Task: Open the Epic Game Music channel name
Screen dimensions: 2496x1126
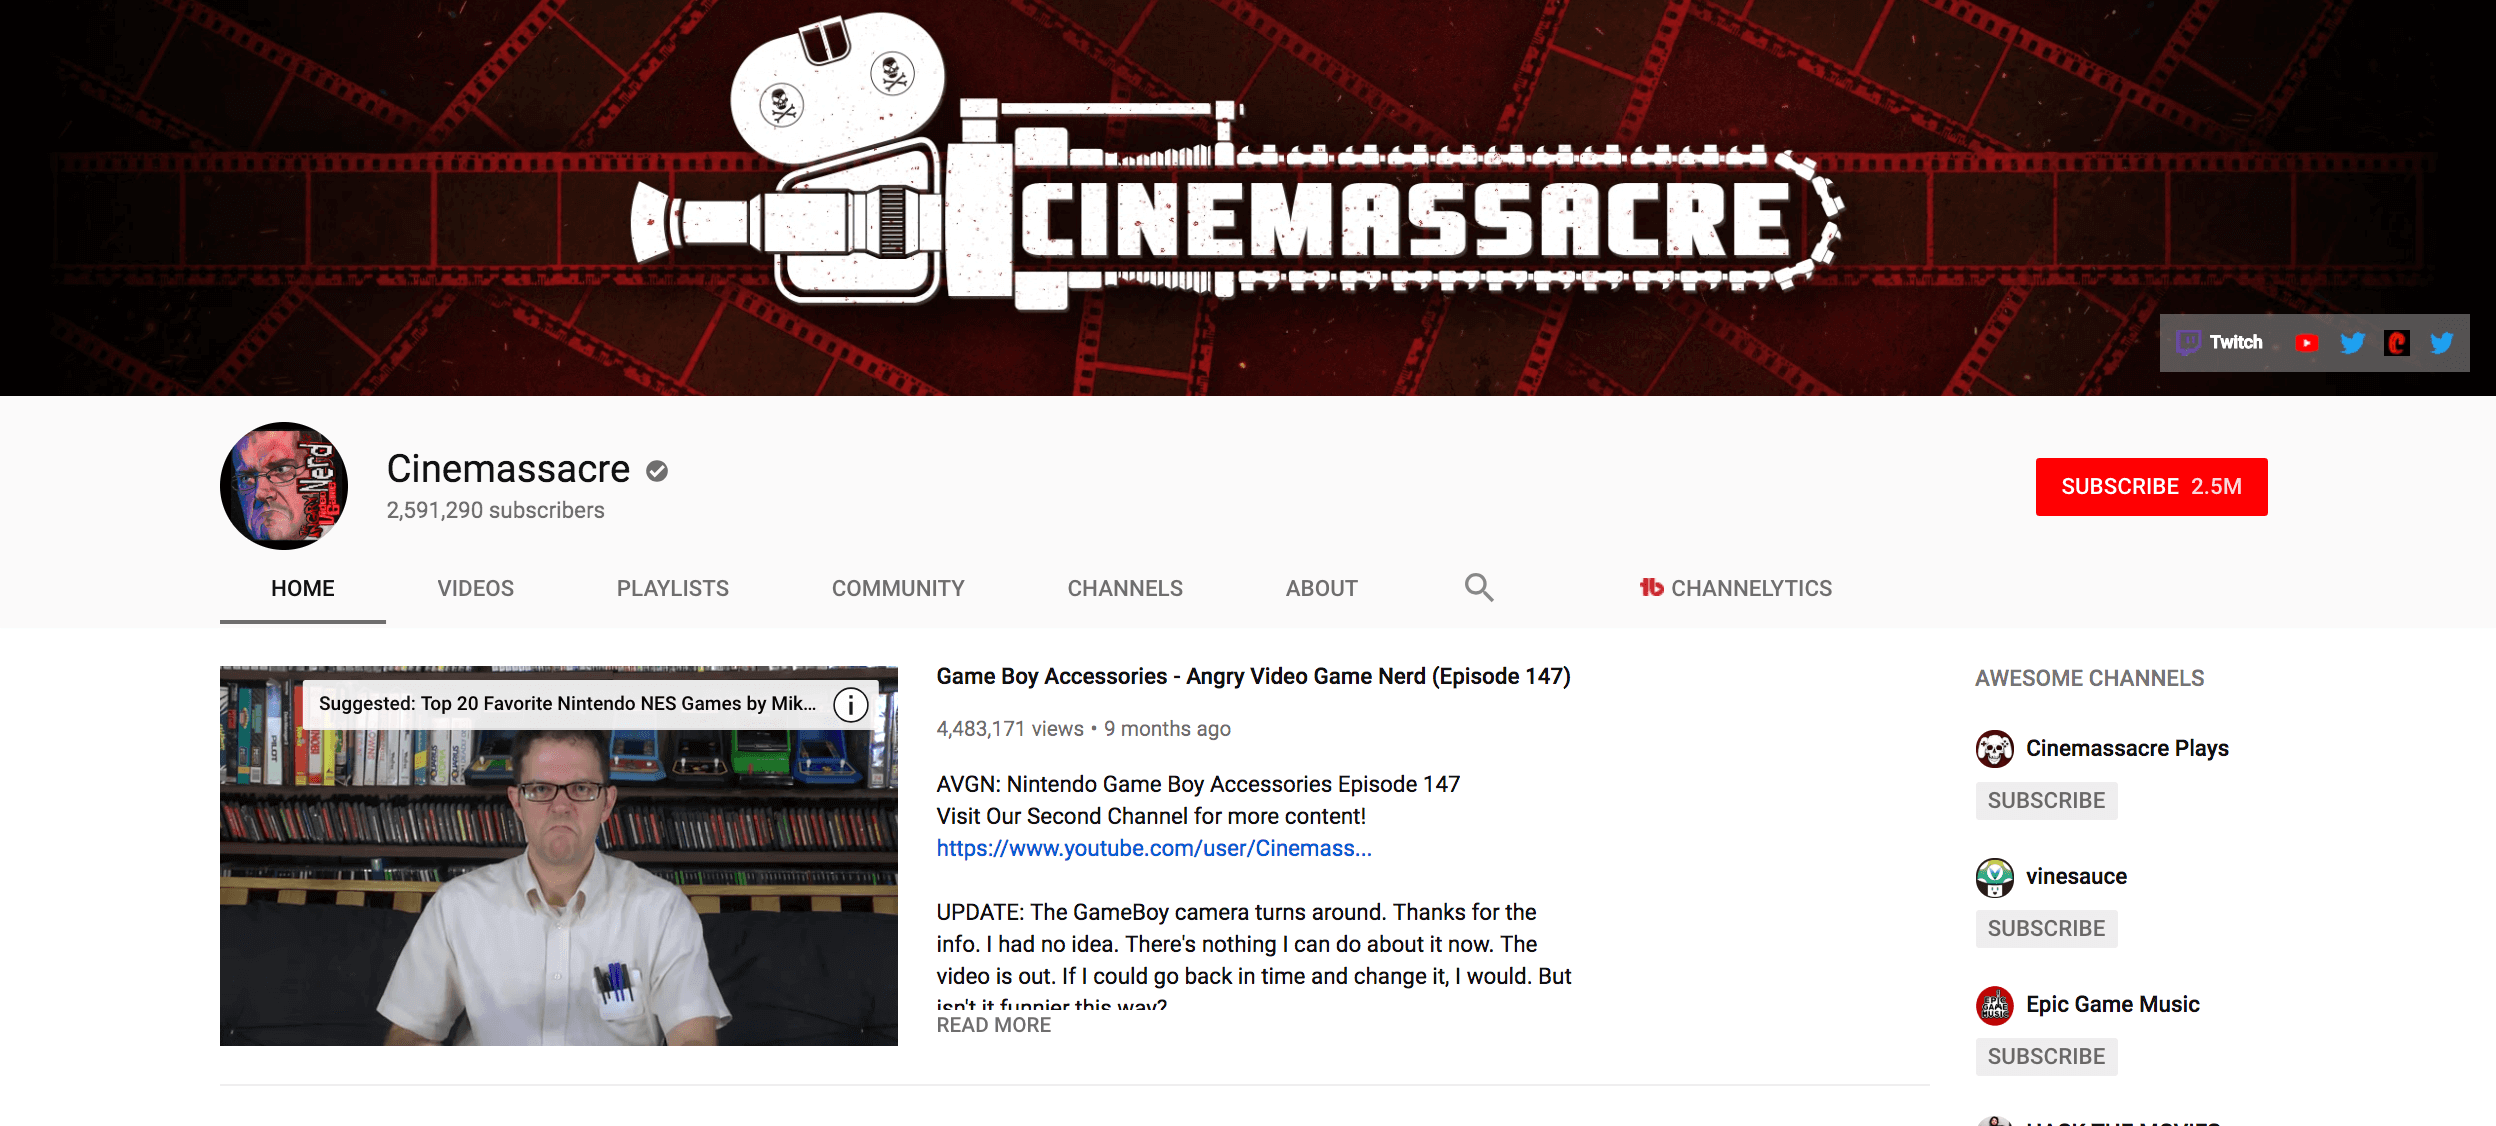Action: point(2112,1005)
